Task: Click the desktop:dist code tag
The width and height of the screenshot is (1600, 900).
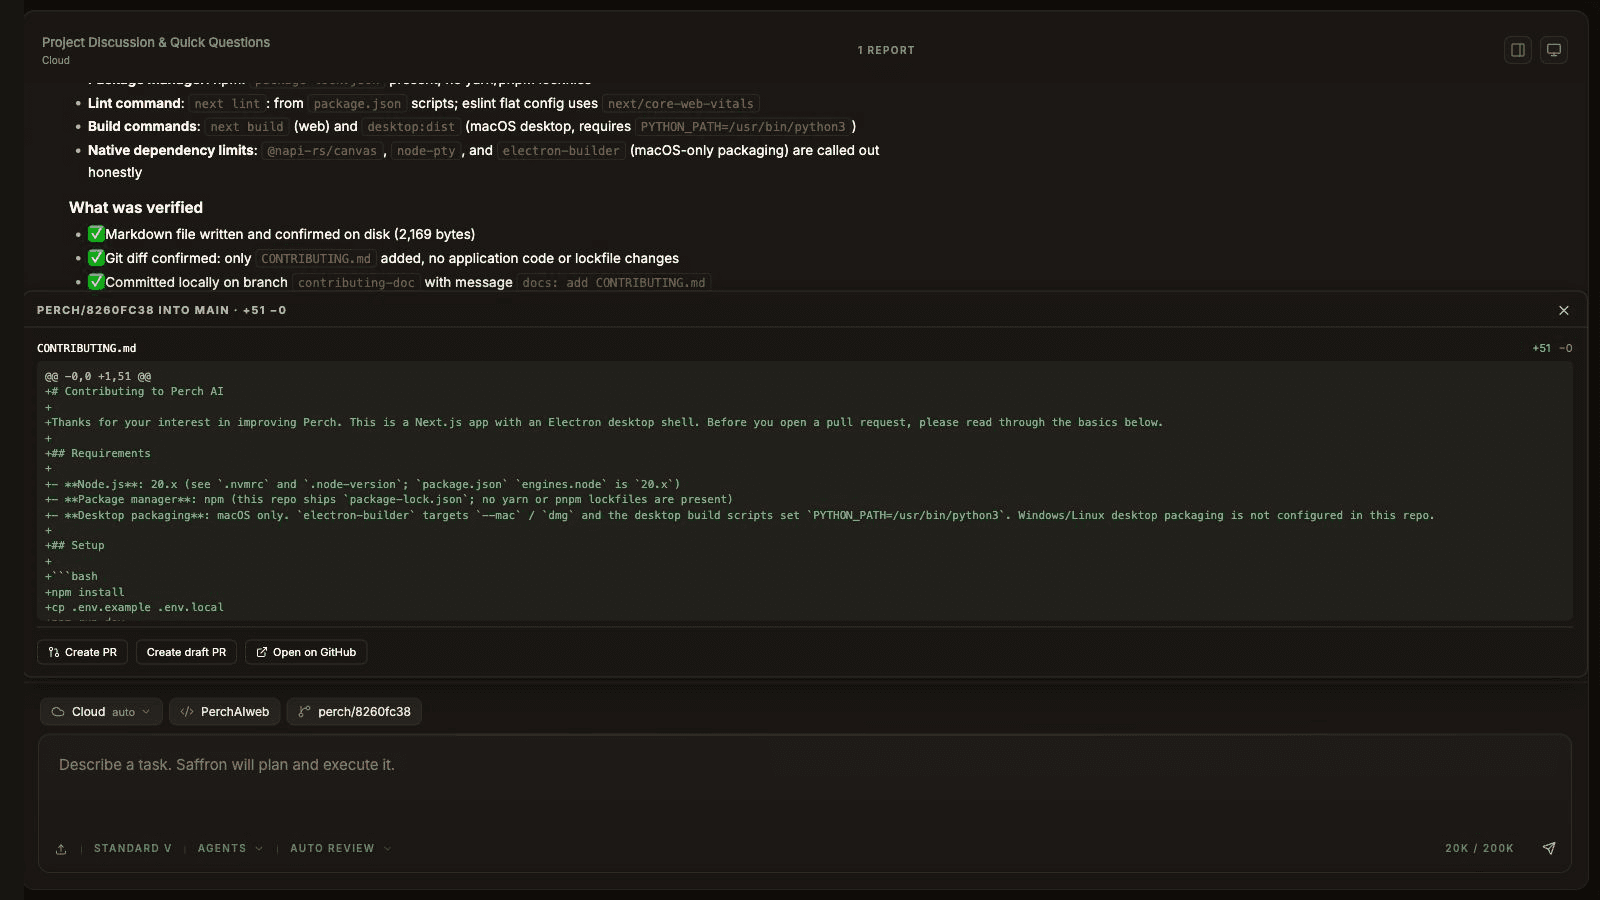Action: [x=411, y=127]
